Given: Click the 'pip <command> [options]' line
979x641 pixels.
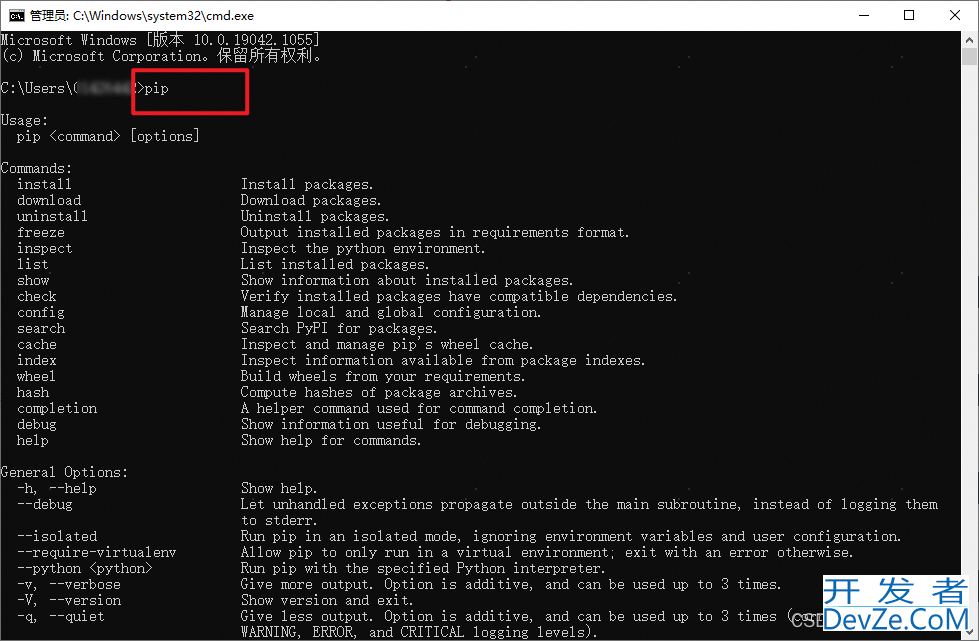Looking at the screenshot, I should tap(108, 137).
